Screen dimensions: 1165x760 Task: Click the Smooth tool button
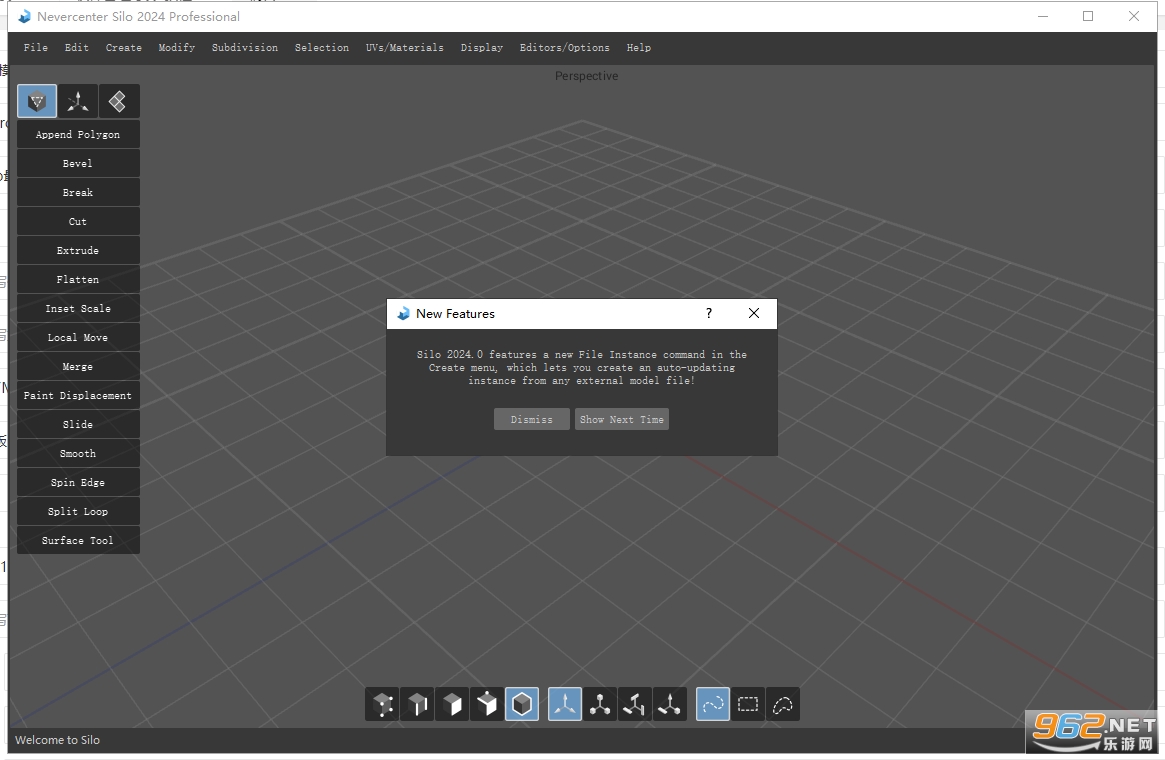(78, 453)
